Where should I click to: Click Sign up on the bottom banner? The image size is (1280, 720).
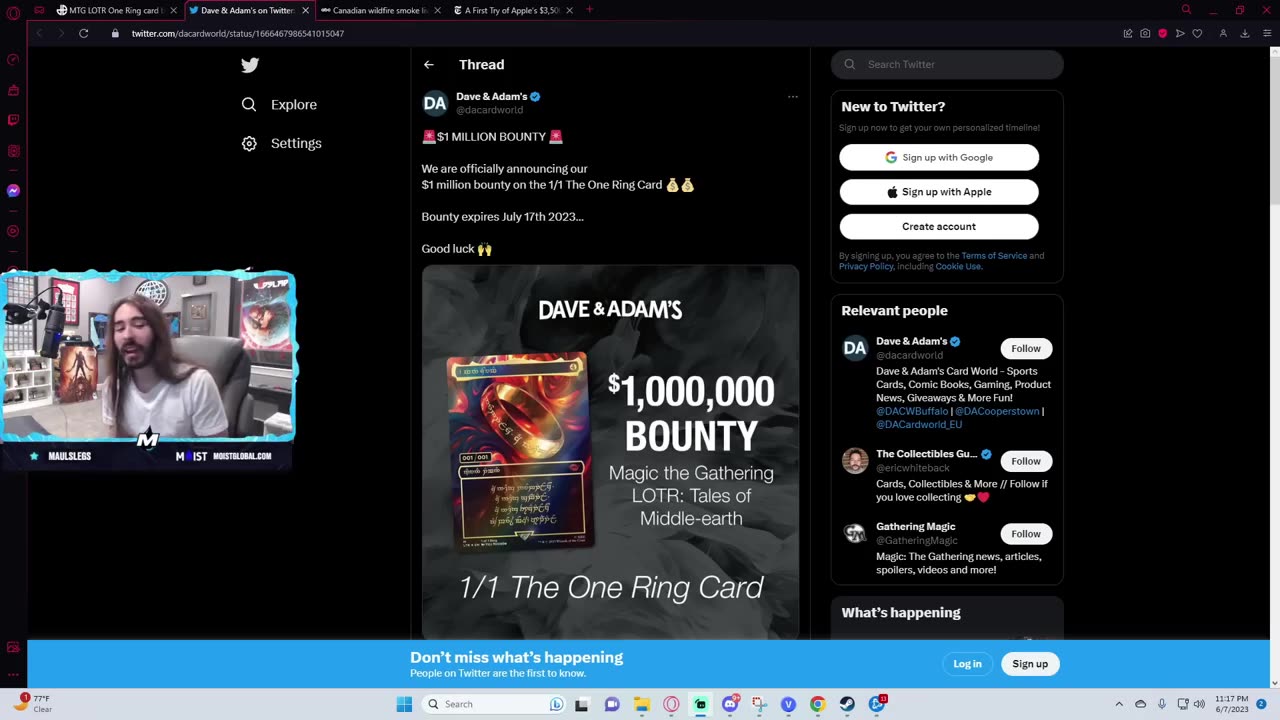click(1030, 664)
